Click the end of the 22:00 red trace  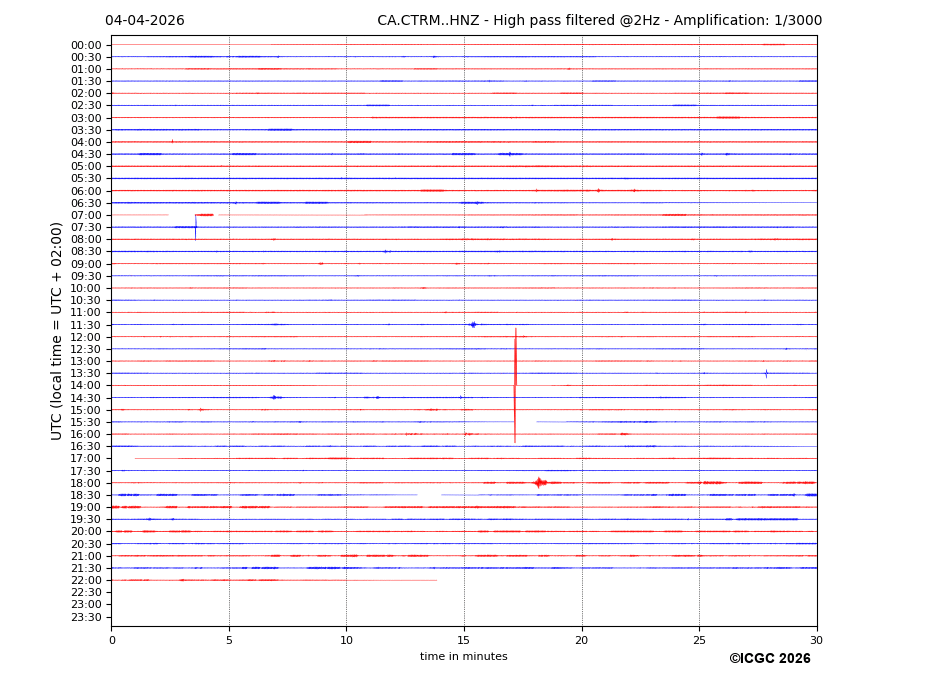point(436,580)
